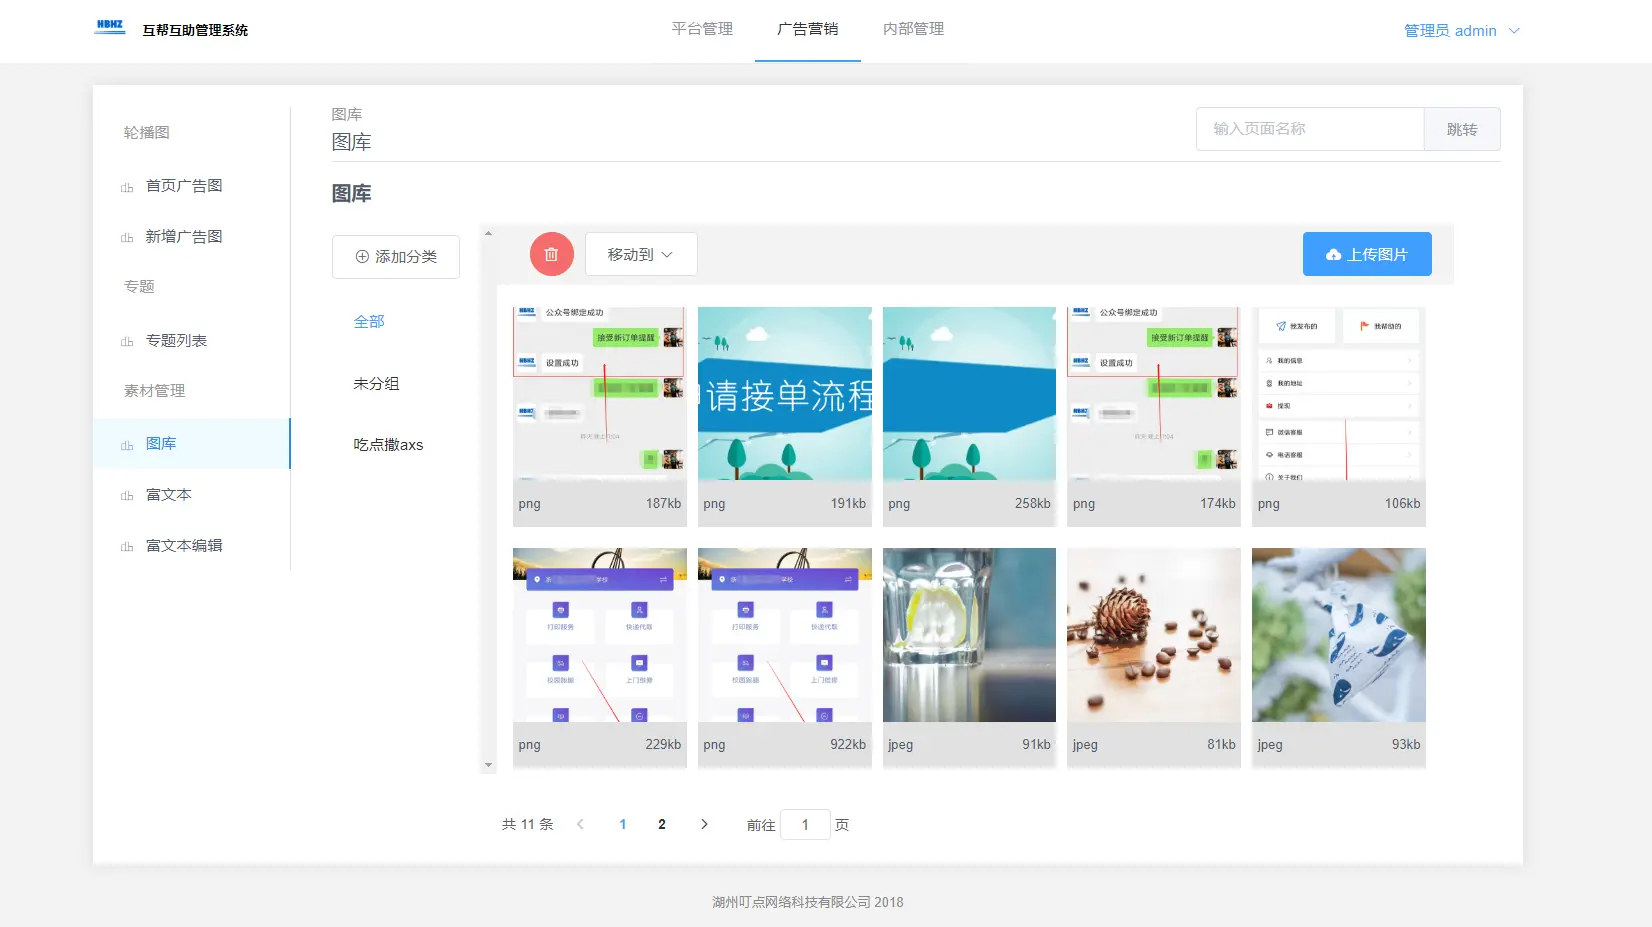The width and height of the screenshot is (1652, 927).
Task: Select the coffee beans pinecone thumbnail
Action: click(1153, 636)
